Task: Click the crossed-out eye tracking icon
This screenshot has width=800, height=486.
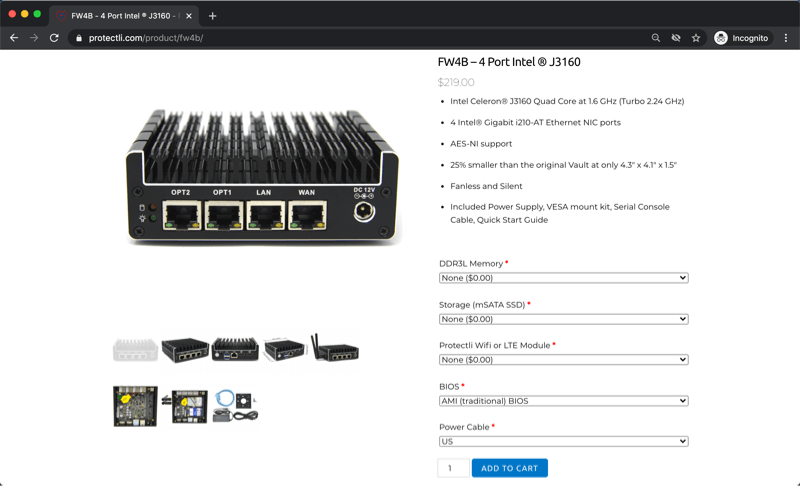Action: tap(676, 38)
